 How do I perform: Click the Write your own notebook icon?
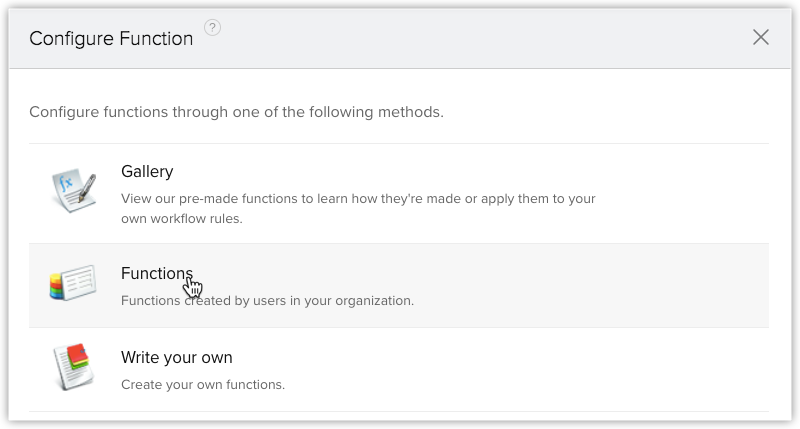[x=73, y=366]
